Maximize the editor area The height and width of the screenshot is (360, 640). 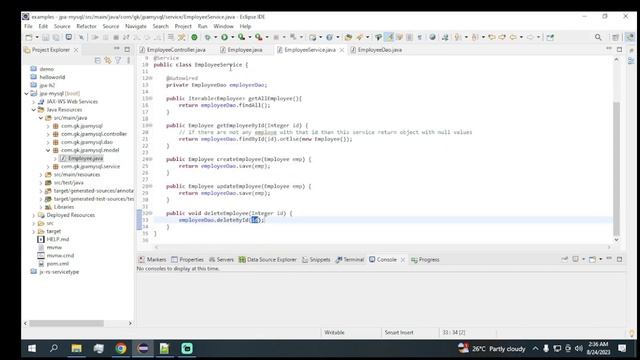[619, 49]
